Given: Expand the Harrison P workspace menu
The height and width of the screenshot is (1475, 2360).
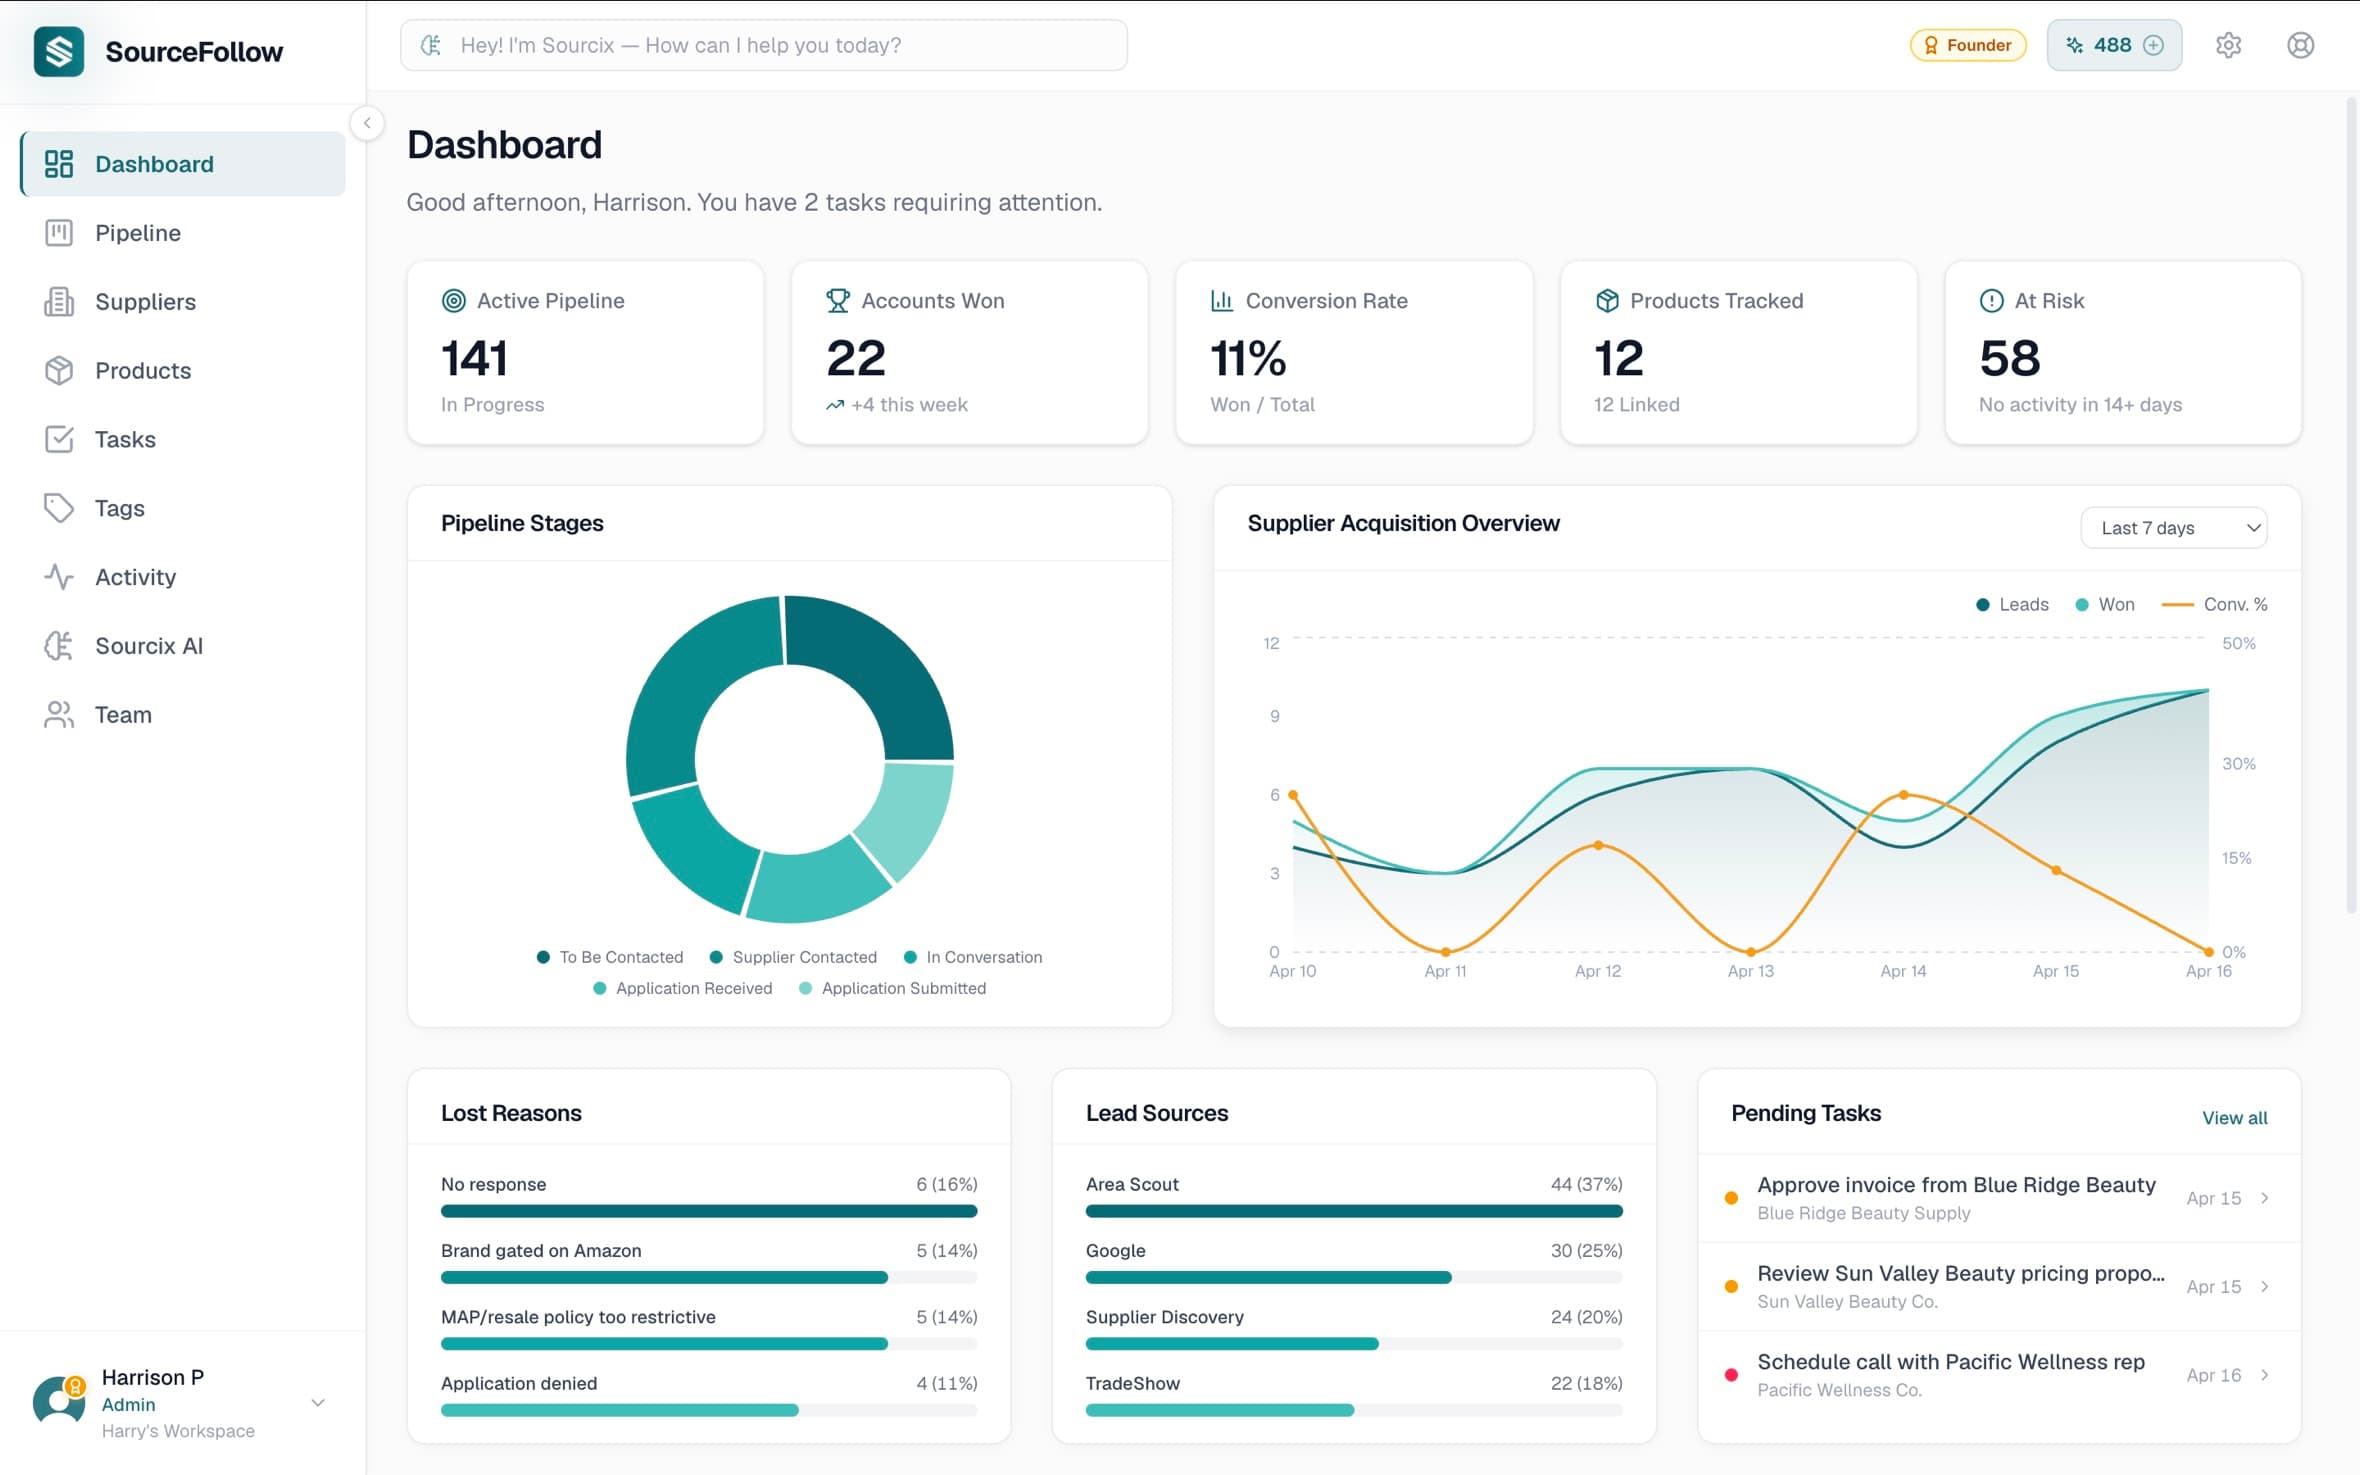Looking at the screenshot, I should pyautogui.click(x=318, y=1401).
